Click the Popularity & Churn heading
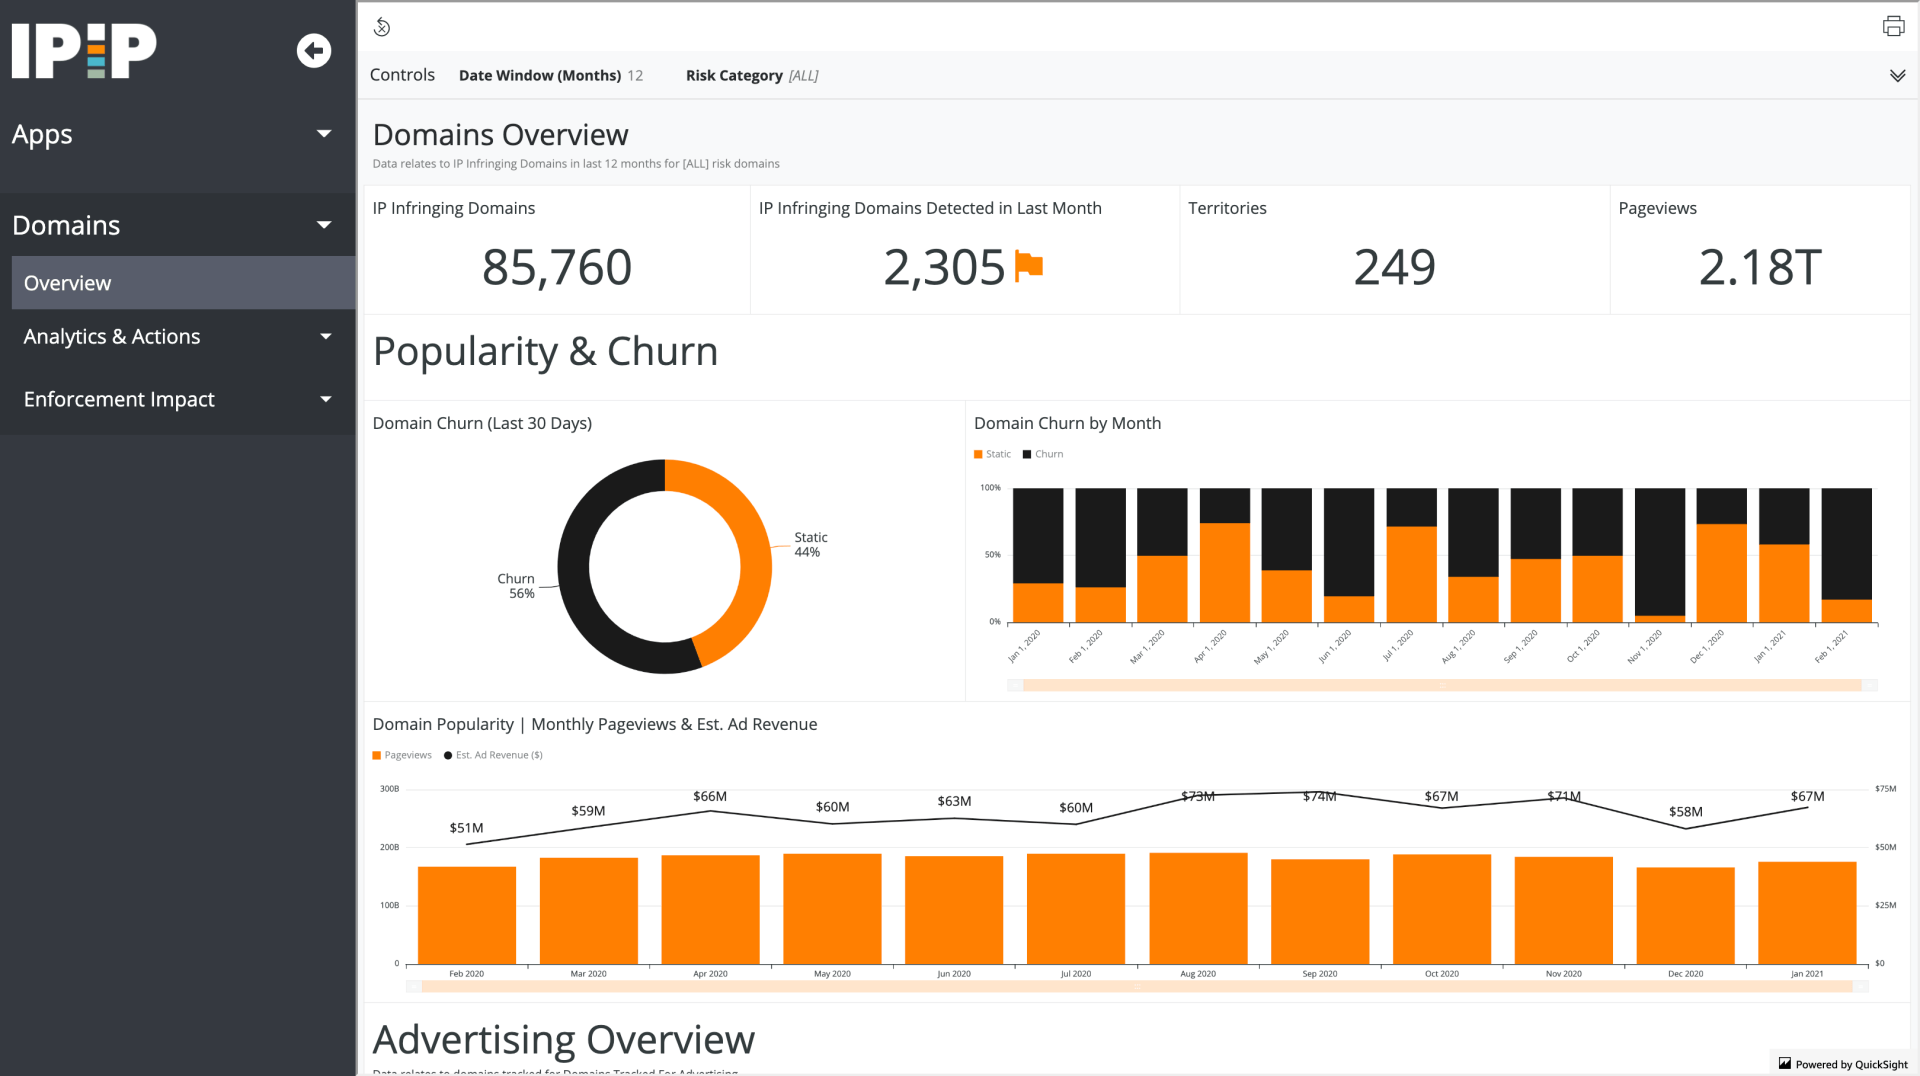The image size is (1920, 1076). 545,351
